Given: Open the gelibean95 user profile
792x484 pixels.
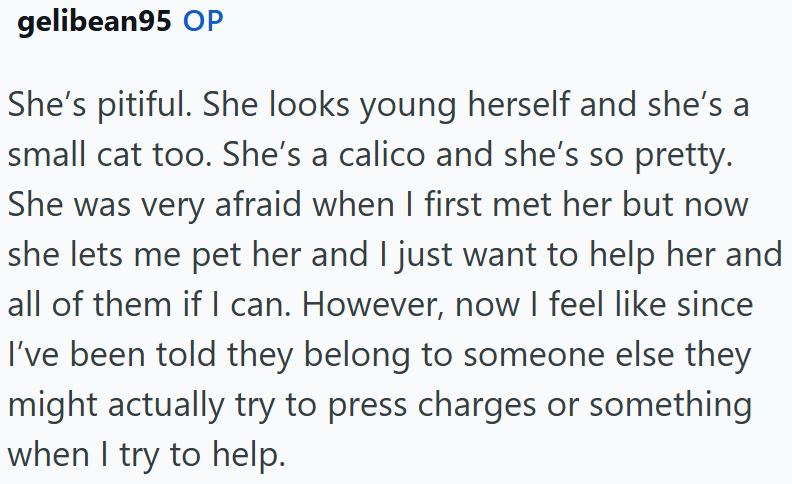Looking at the screenshot, I should 94,22.
